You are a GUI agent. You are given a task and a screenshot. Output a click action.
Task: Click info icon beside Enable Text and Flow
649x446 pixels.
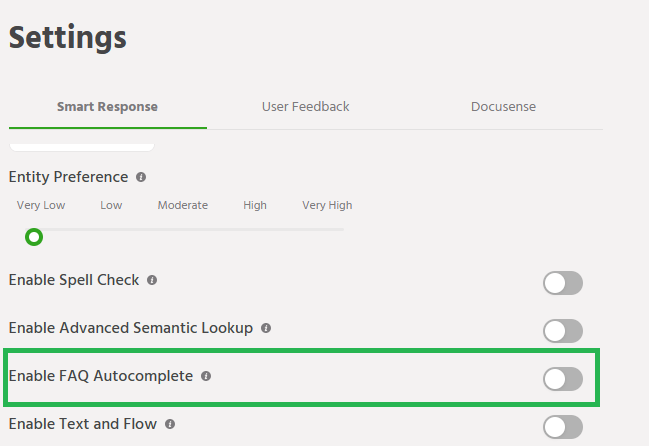coord(170,424)
